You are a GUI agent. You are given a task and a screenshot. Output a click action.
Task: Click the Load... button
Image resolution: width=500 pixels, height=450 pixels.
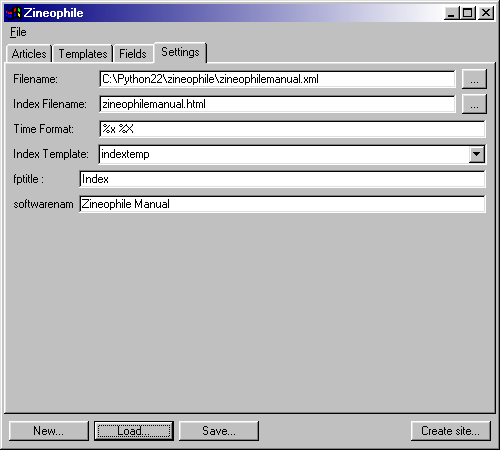(134, 431)
